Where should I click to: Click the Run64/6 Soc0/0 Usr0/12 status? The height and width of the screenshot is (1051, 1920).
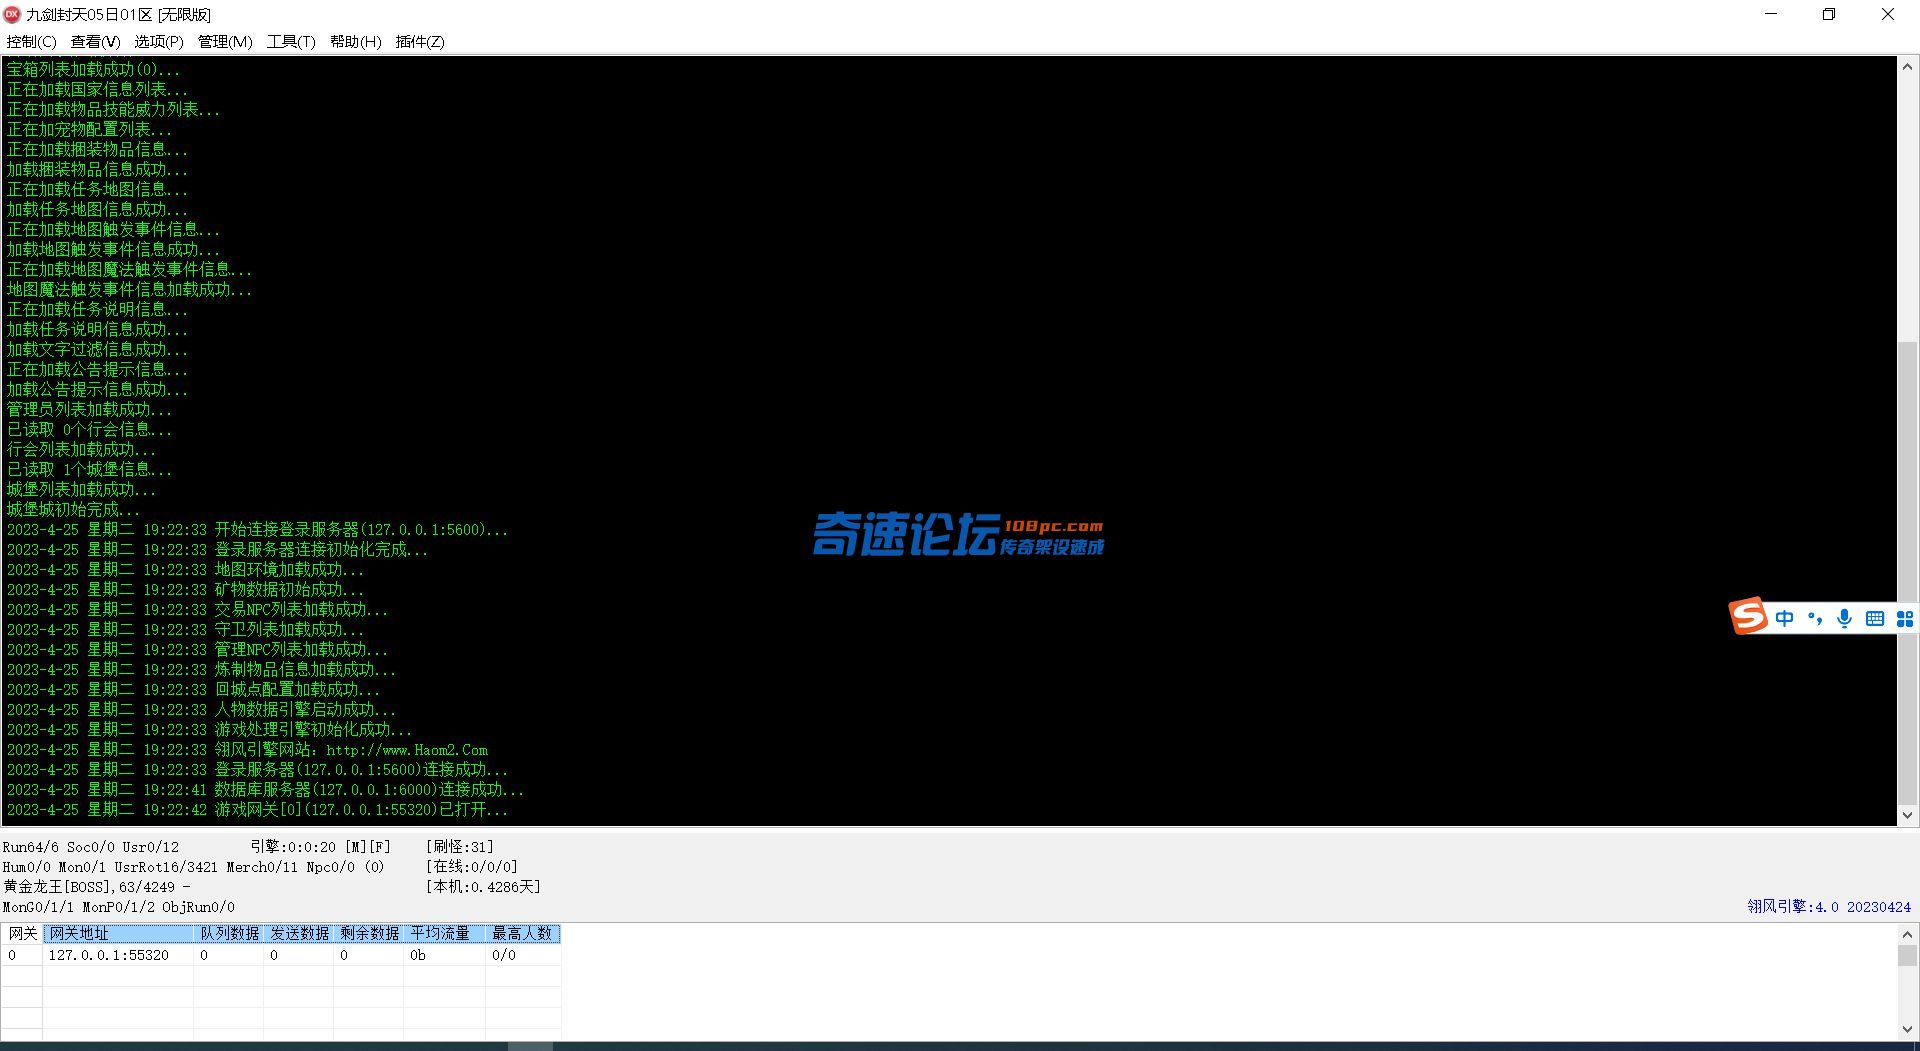tap(91, 847)
